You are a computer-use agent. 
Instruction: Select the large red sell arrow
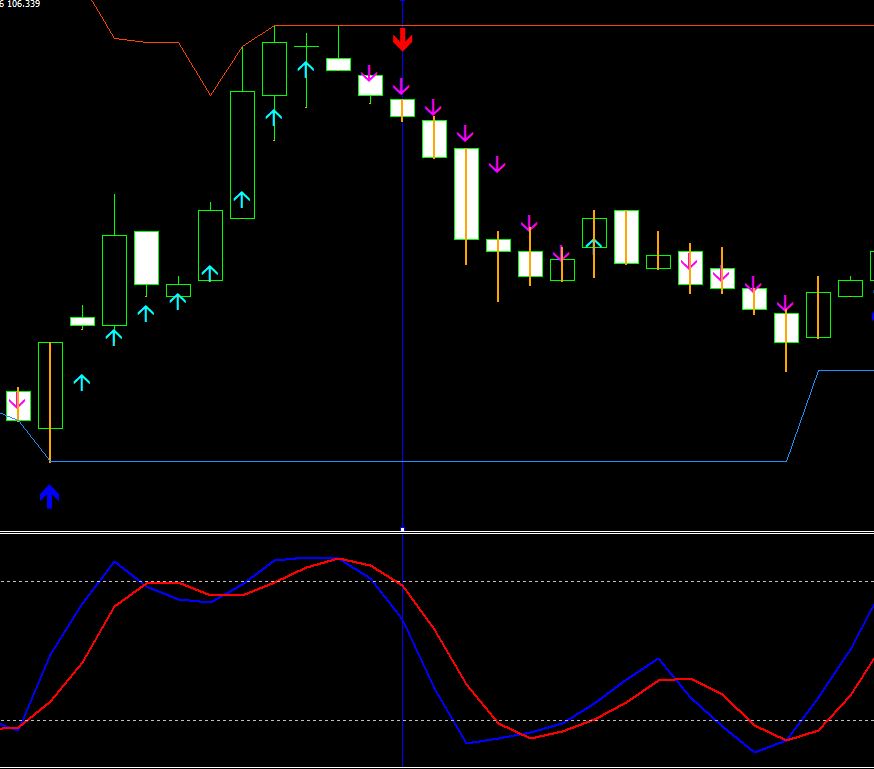click(x=402, y=39)
